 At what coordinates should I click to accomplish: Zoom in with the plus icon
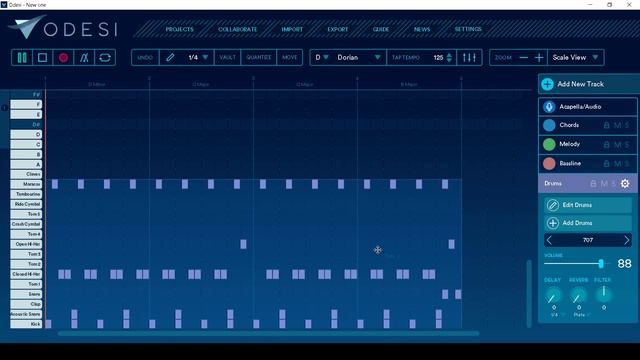point(539,58)
